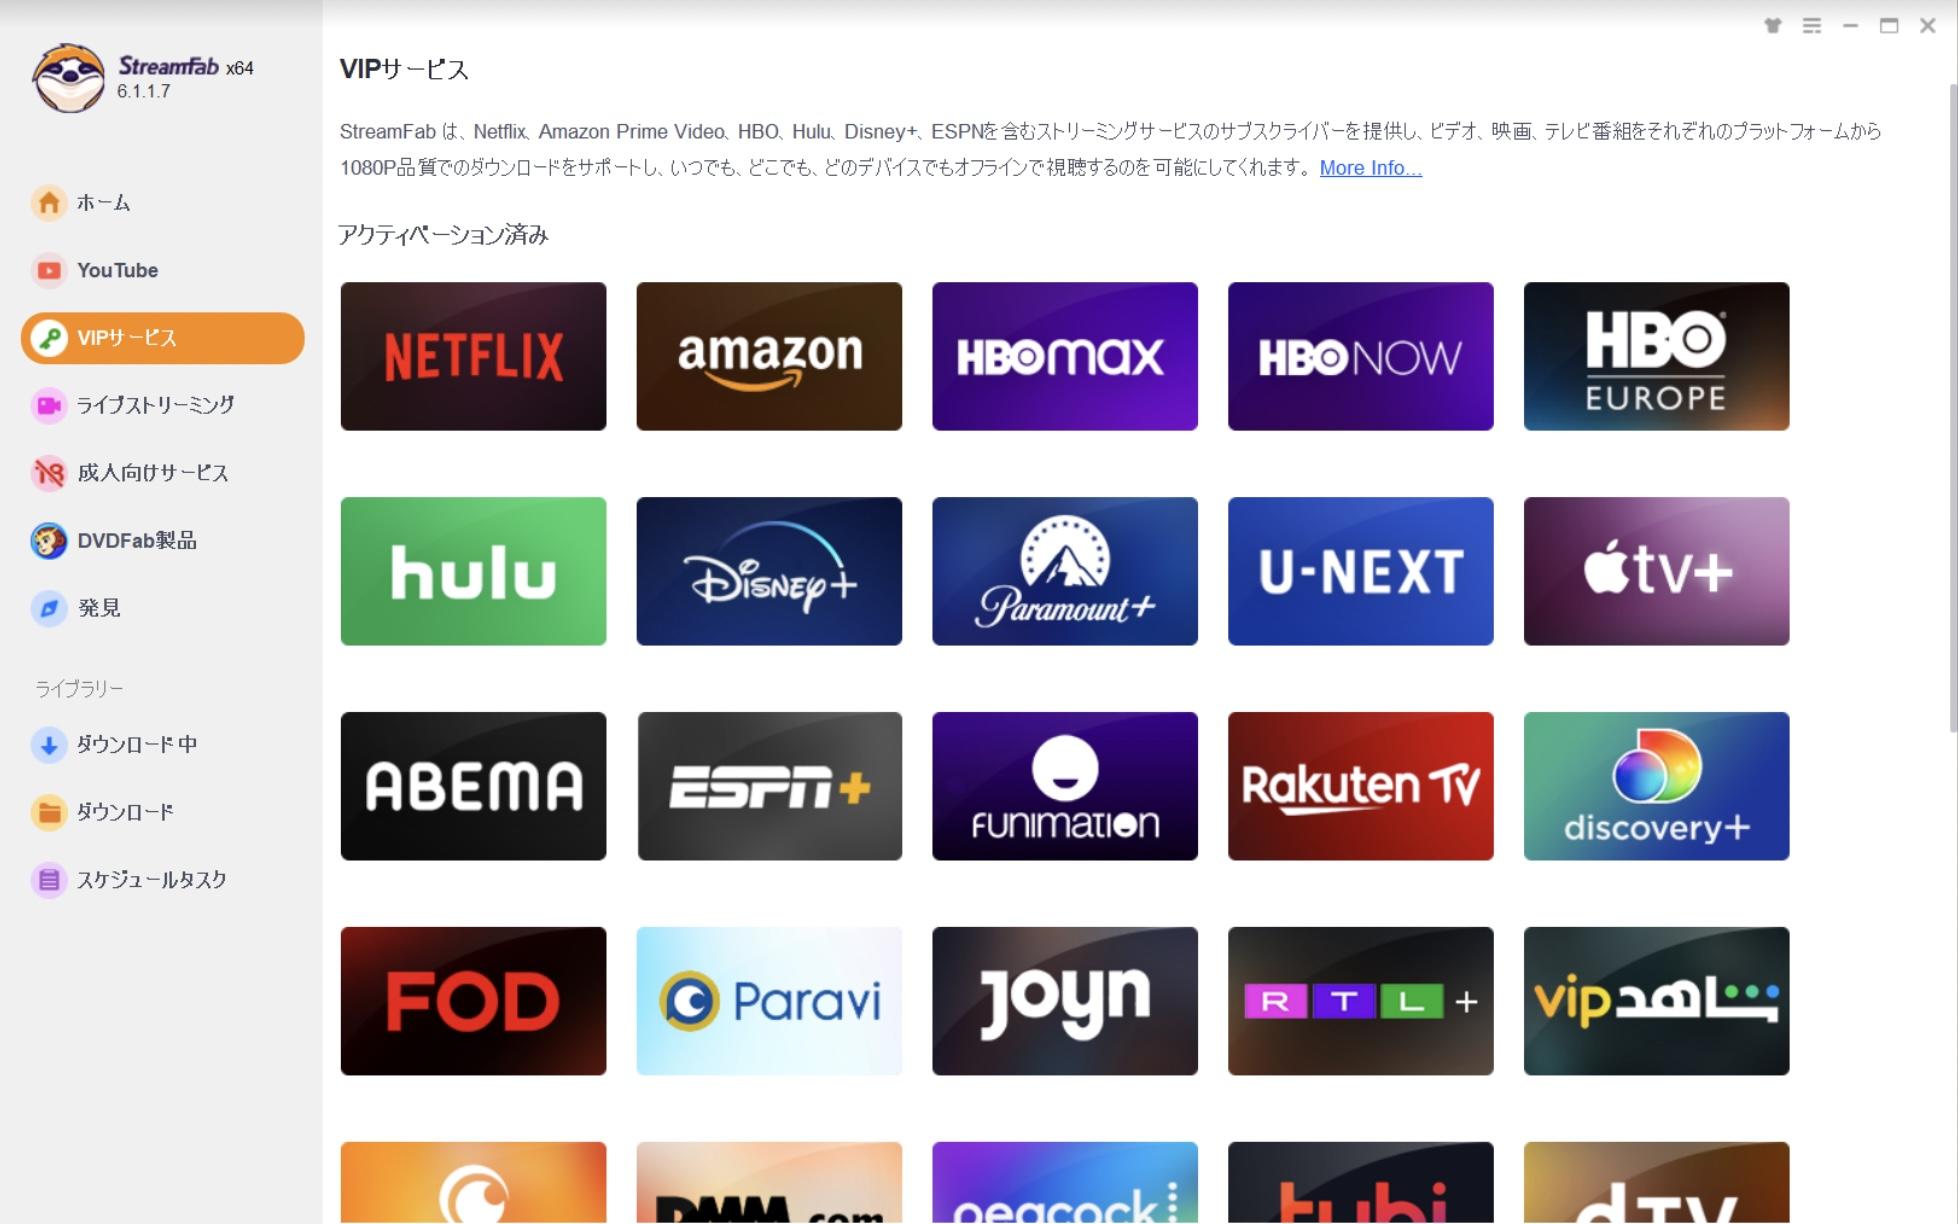Click the version number 6.1.1.7
This screenshot has width=1958, height=1224.
tap(143, 91)
